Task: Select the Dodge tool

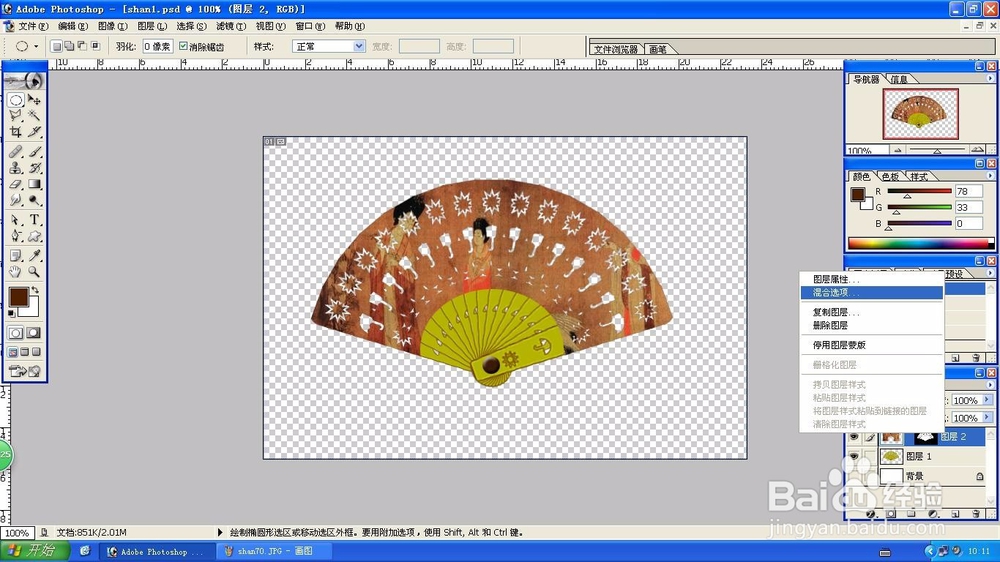Action: click(34, 200)
